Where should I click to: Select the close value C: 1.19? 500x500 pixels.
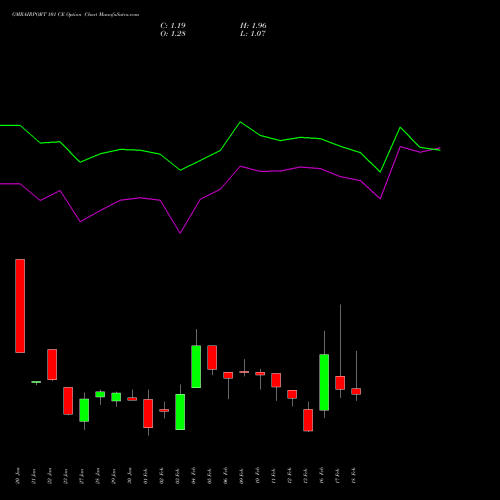173,26
